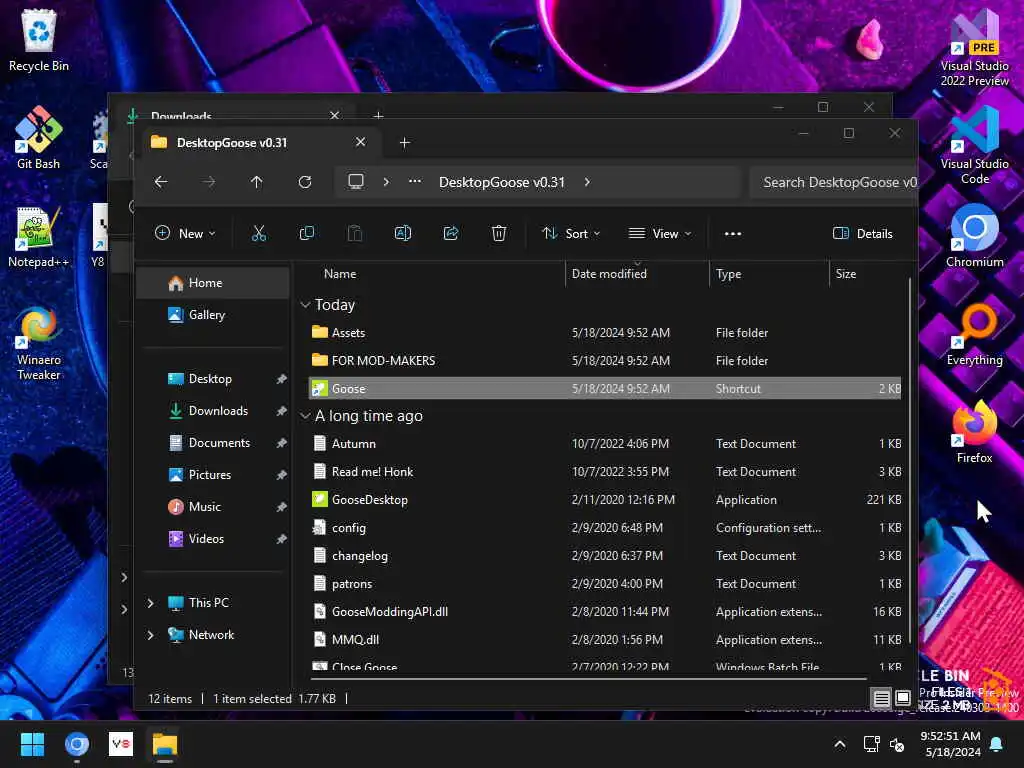The width and height of the screenshot is (1024, 768).
Task: Sort by the Date modified column header
Action: click(637, 274)
